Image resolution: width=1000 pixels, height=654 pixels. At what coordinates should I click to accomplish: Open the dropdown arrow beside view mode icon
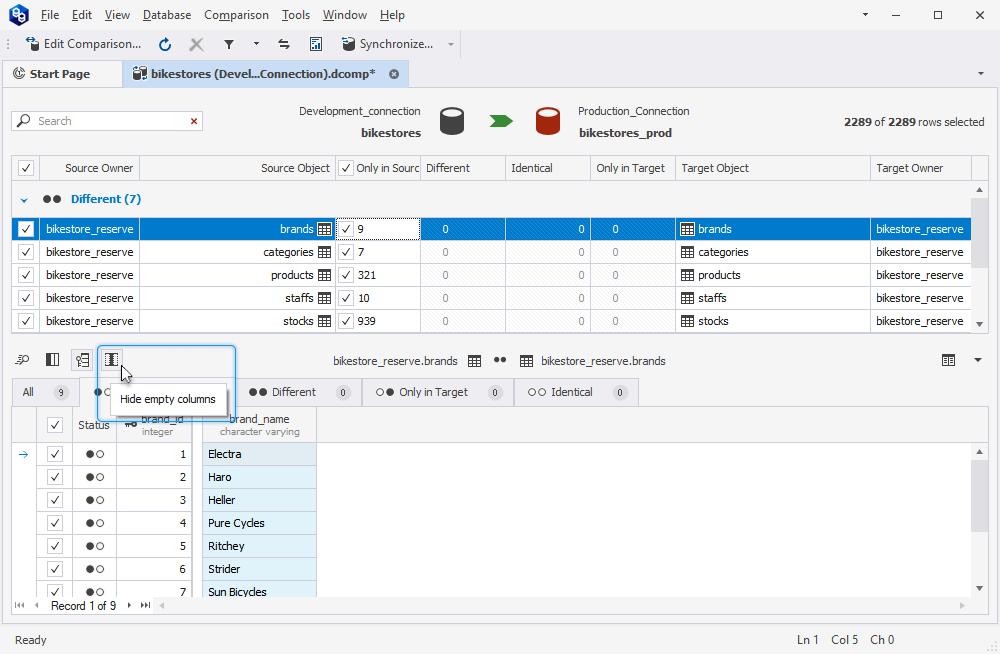pyautogui.click(x=978, y=360)
